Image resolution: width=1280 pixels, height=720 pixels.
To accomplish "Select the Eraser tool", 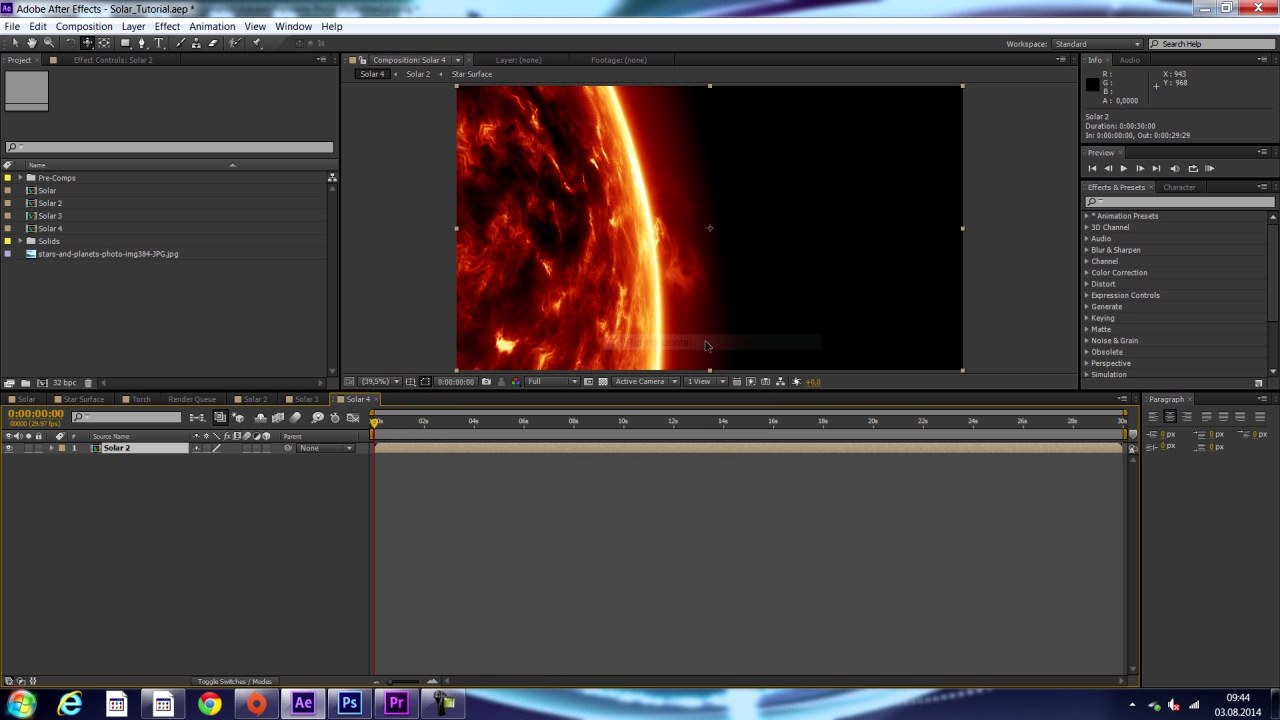I will [x=212, y=43].
